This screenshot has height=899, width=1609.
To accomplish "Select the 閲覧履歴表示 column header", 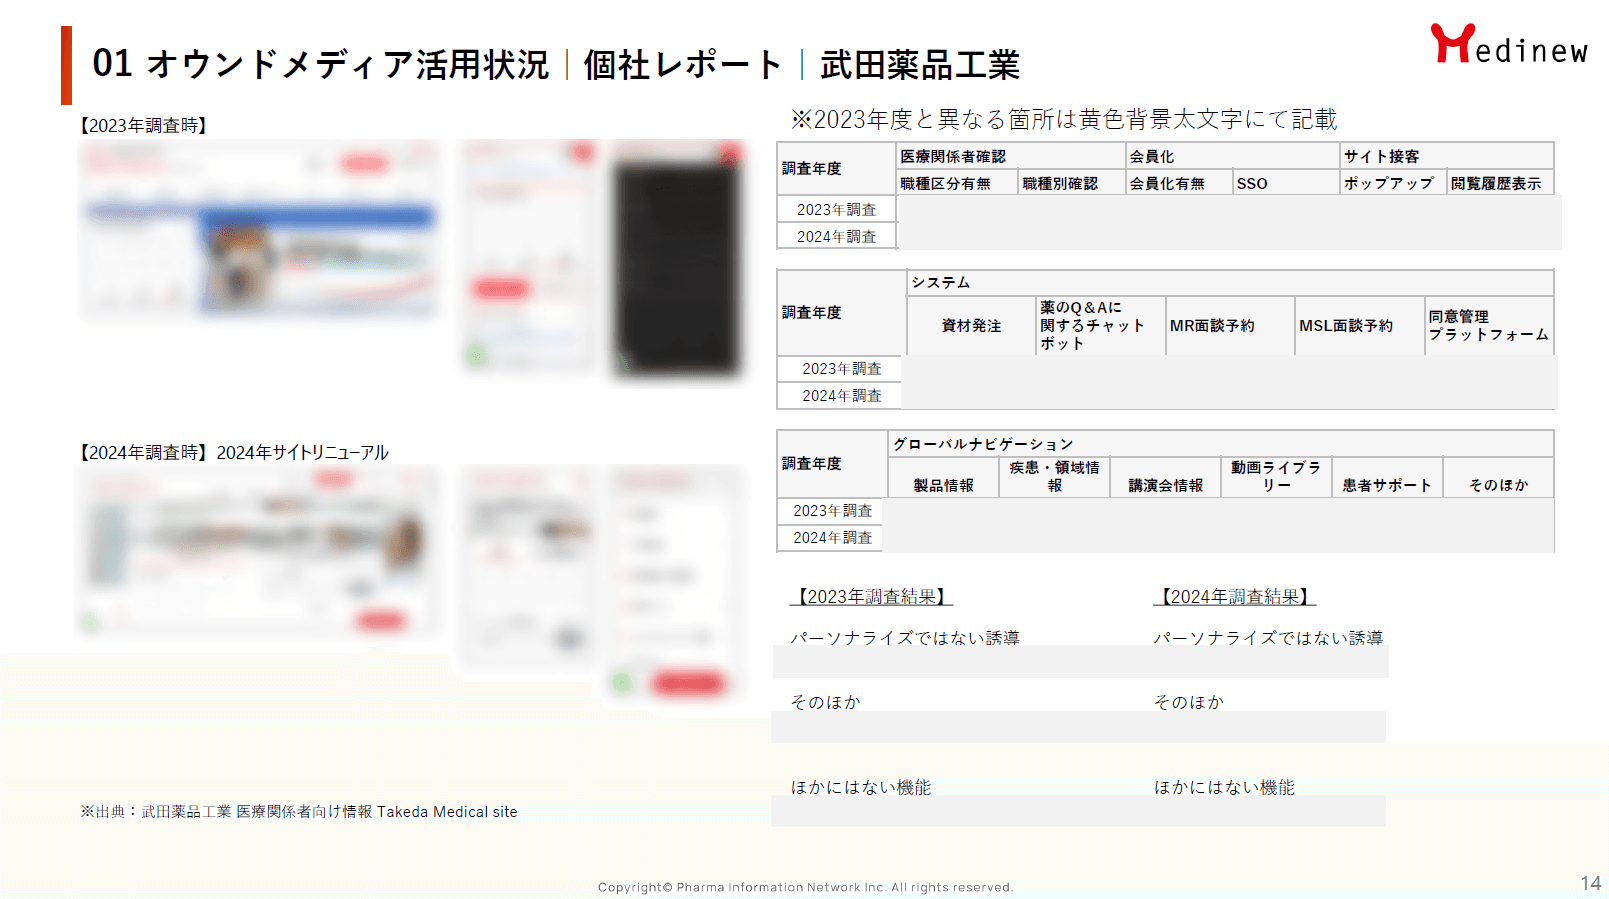I will click(x=1496, y=183).
